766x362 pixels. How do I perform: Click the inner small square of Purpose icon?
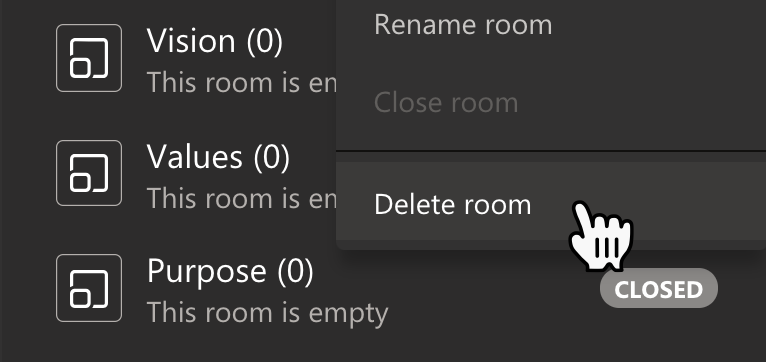tap(80, 298)
